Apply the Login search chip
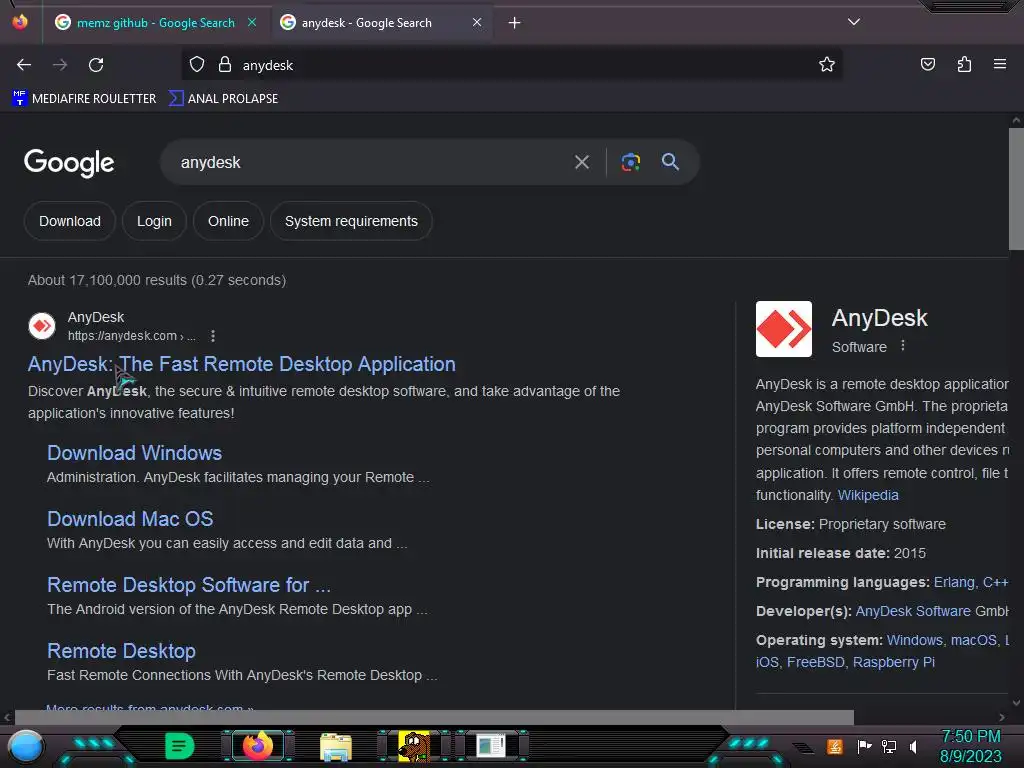This screenshot has width=1024, height=768. pos(154,221)
